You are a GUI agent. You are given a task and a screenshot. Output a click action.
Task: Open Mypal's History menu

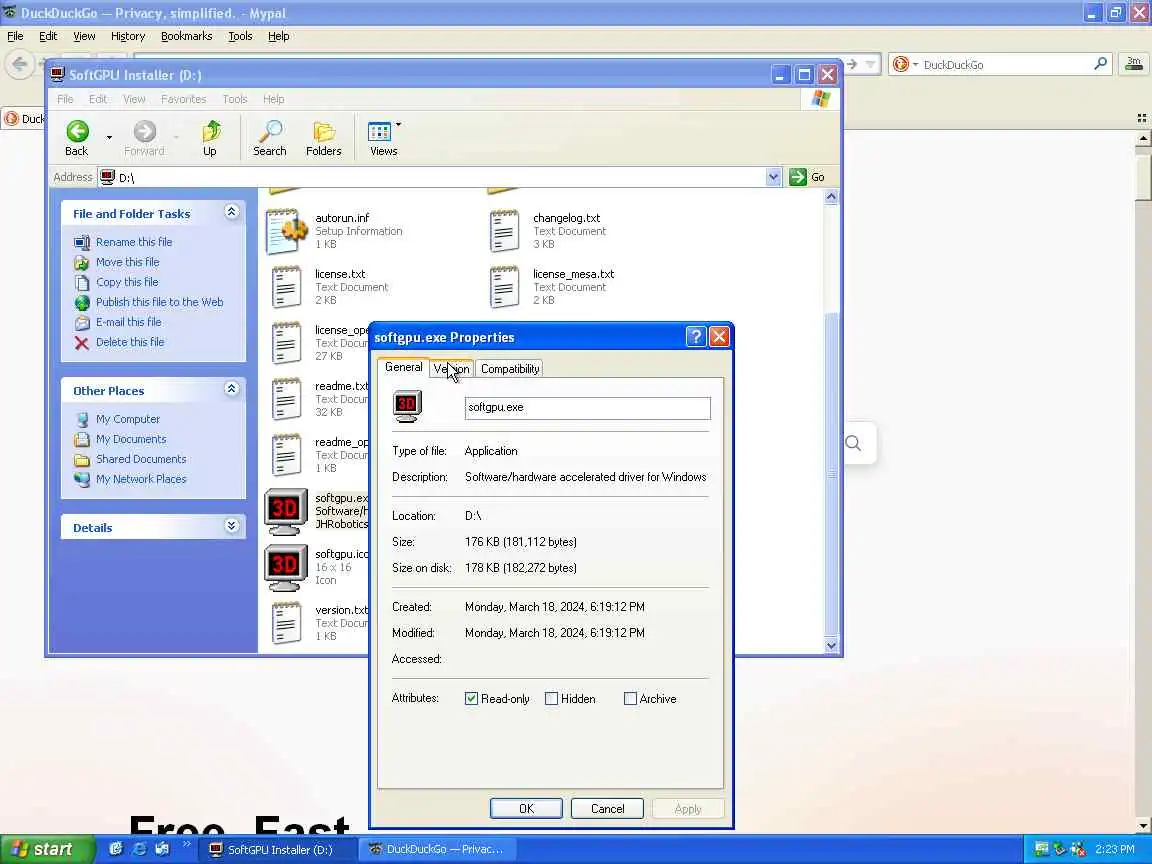(128, 36)
